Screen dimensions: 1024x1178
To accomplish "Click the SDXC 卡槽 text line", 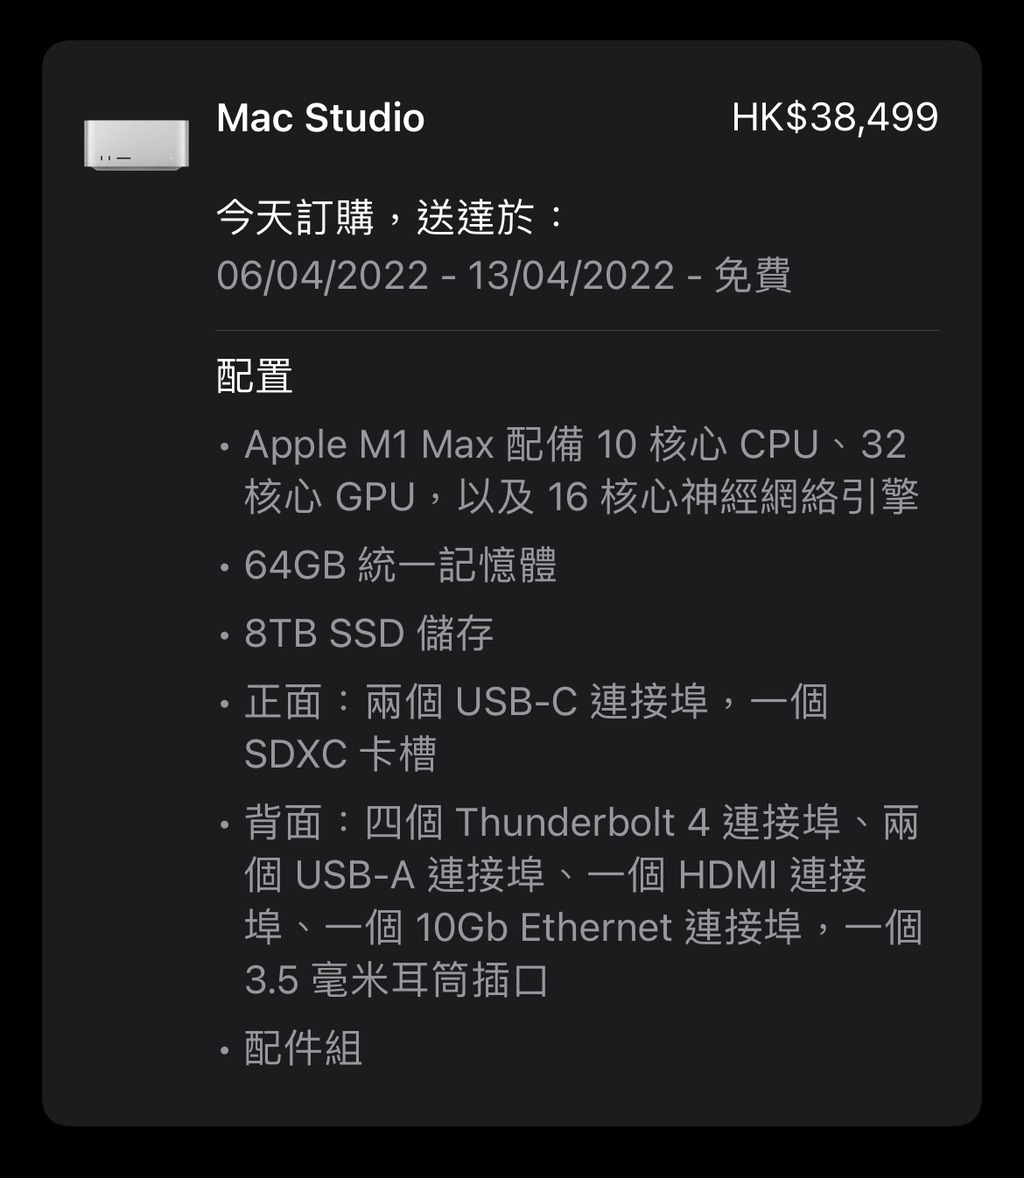I will pos(340,754).
